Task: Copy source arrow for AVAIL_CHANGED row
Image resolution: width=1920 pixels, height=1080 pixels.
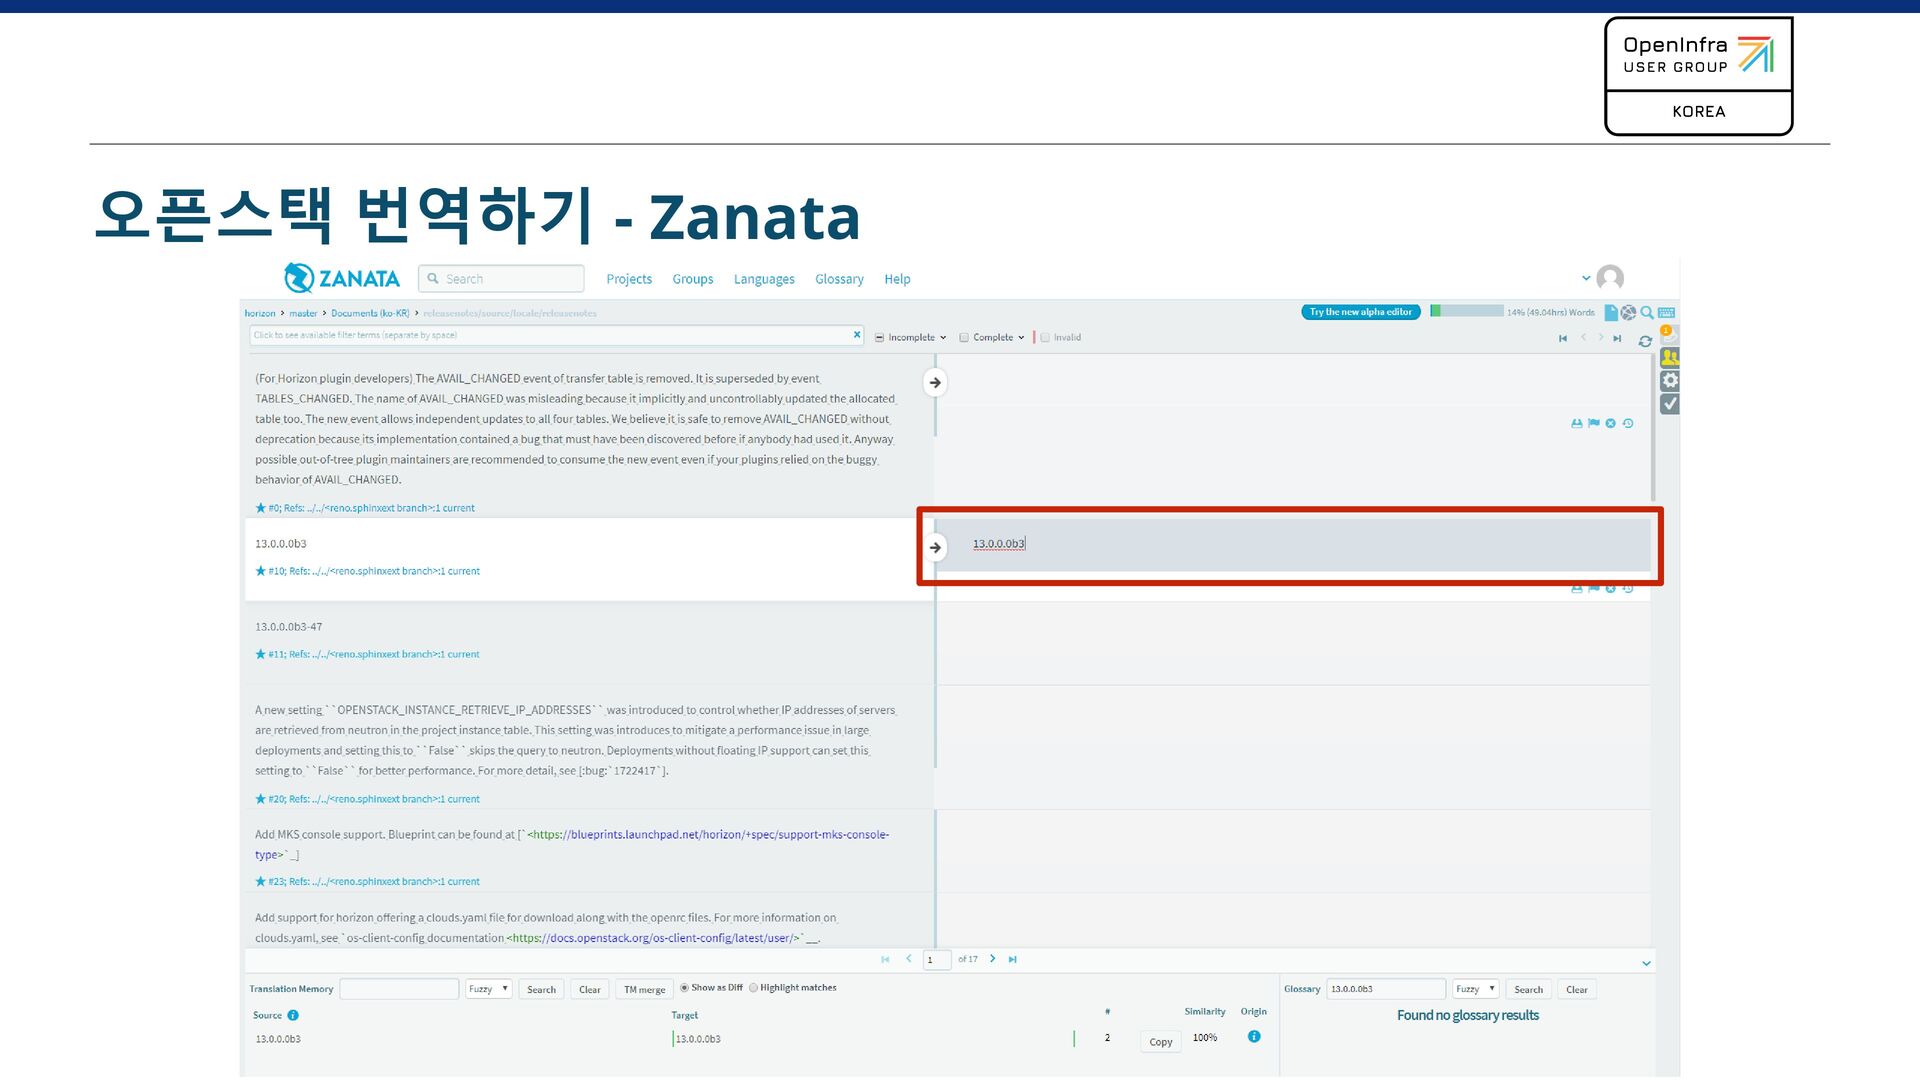Action: (935, 383)
